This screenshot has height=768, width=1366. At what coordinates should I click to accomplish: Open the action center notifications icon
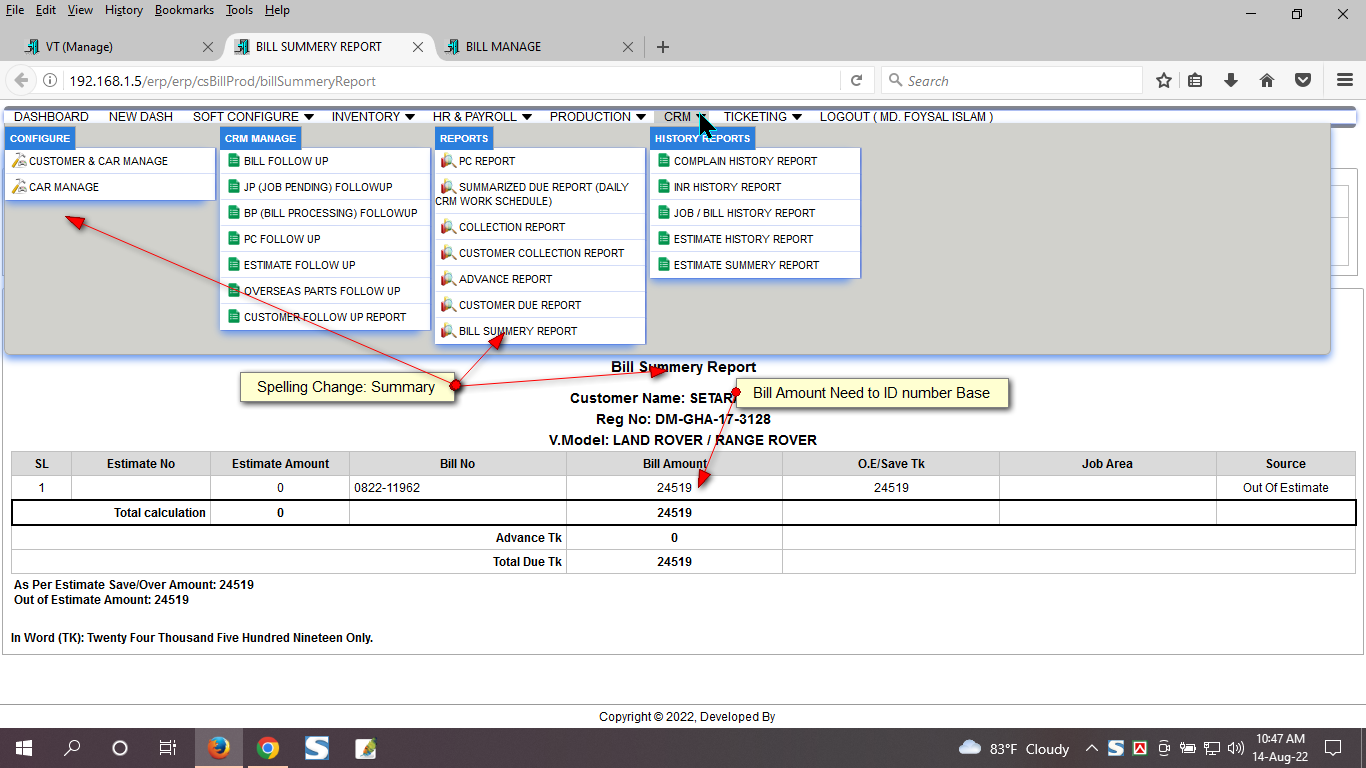point(1333,748)
